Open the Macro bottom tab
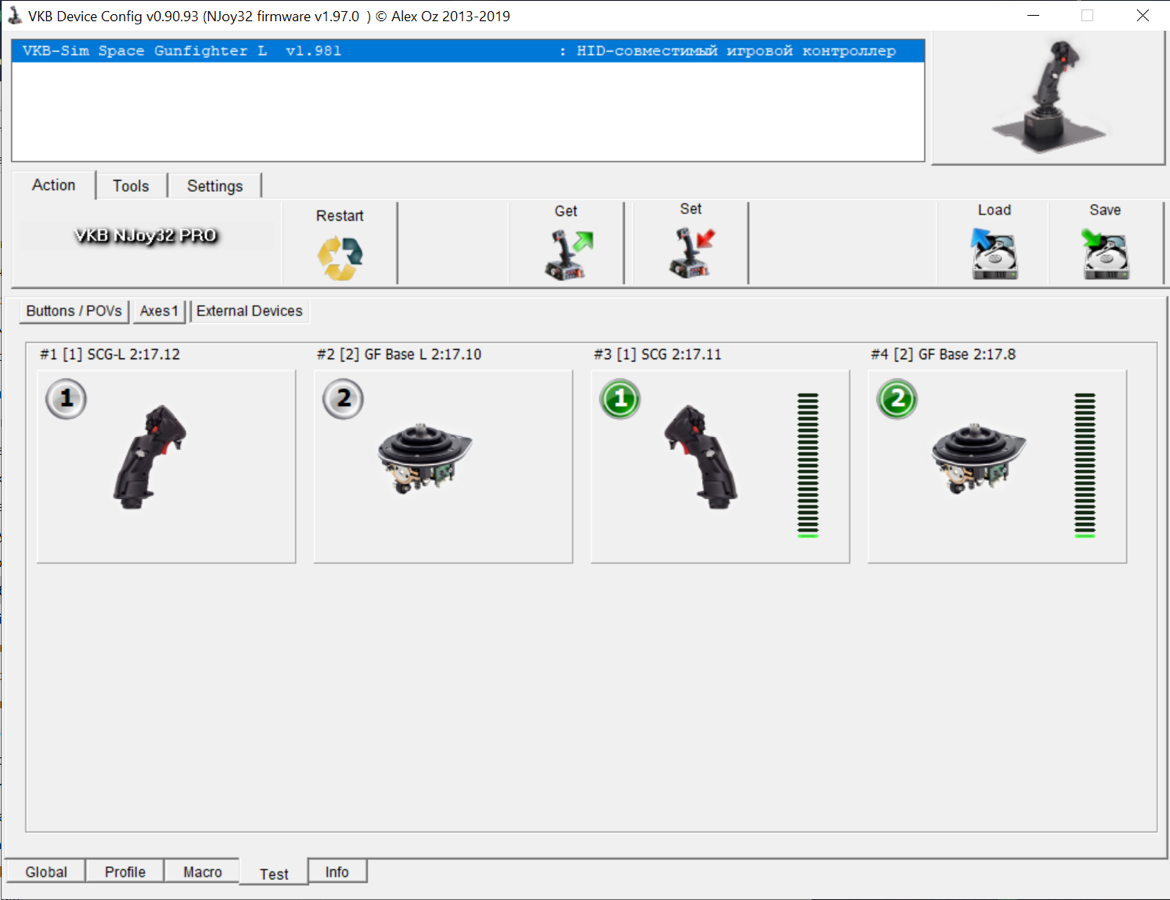The image size is (1170, 900). [202, 872]
